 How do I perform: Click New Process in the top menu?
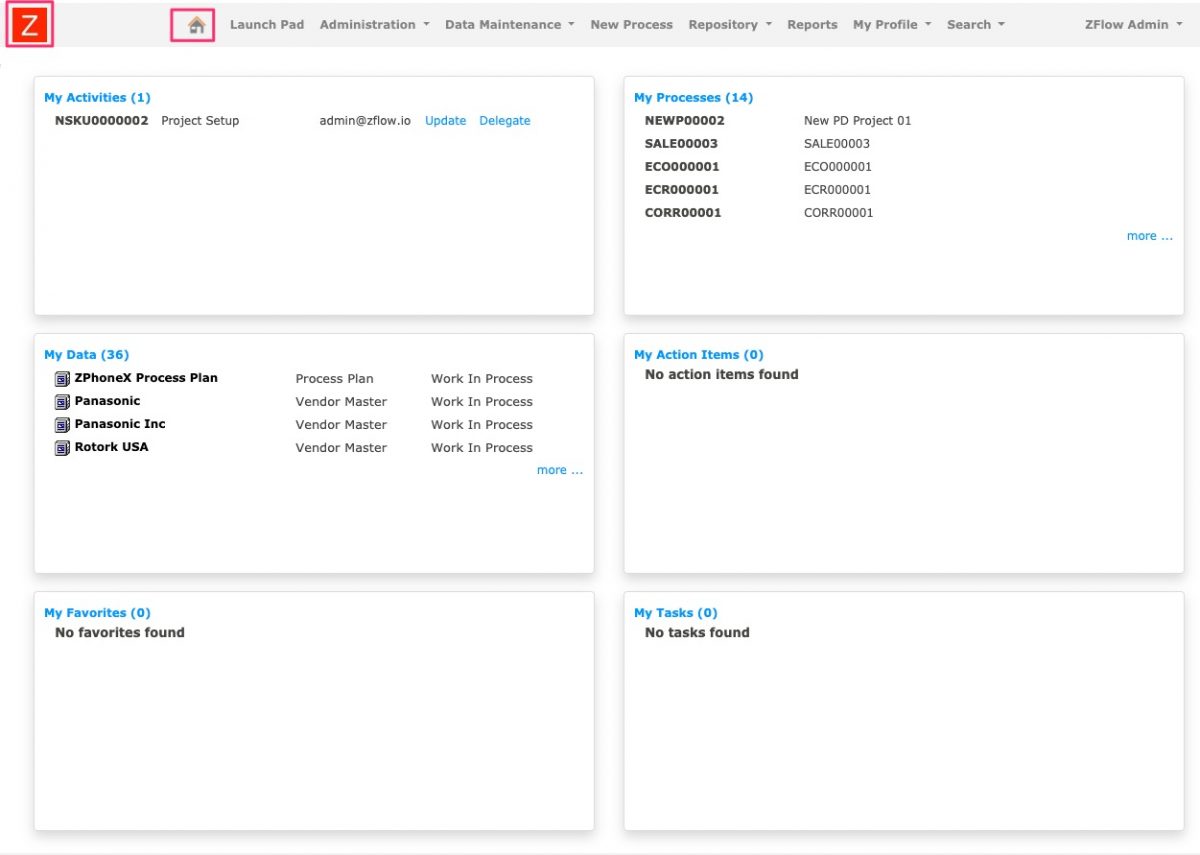631,24
